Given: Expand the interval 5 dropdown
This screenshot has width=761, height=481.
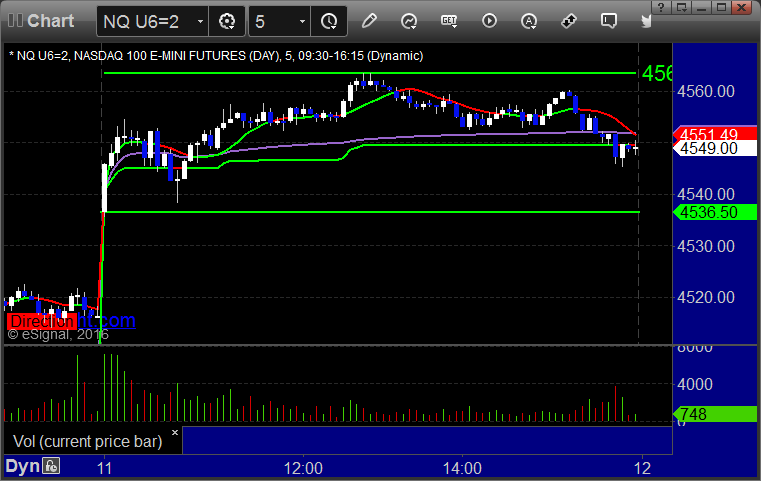Looking at the screenshot, I should (302, 21).
